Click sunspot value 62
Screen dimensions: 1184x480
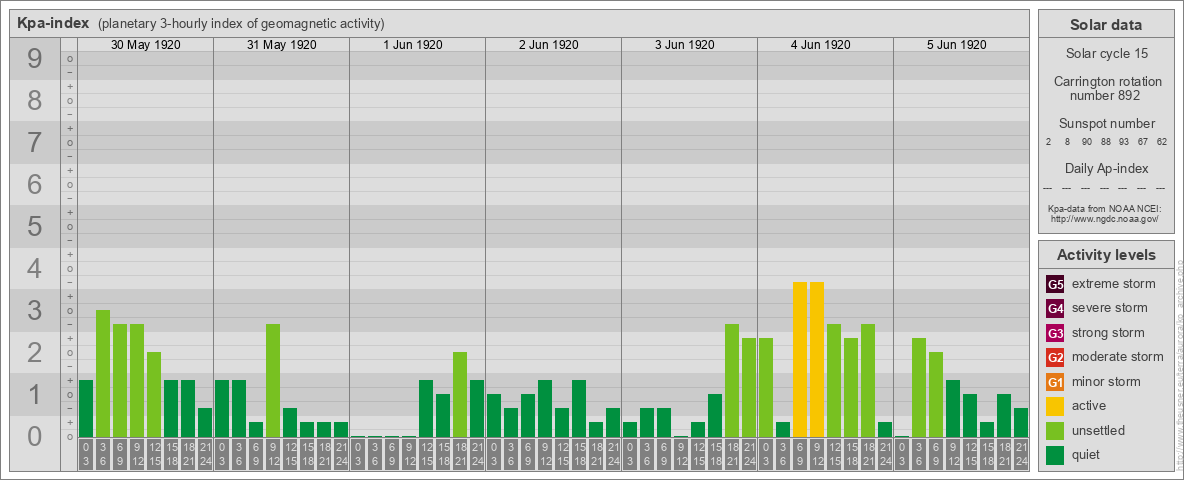point(1162,142)
